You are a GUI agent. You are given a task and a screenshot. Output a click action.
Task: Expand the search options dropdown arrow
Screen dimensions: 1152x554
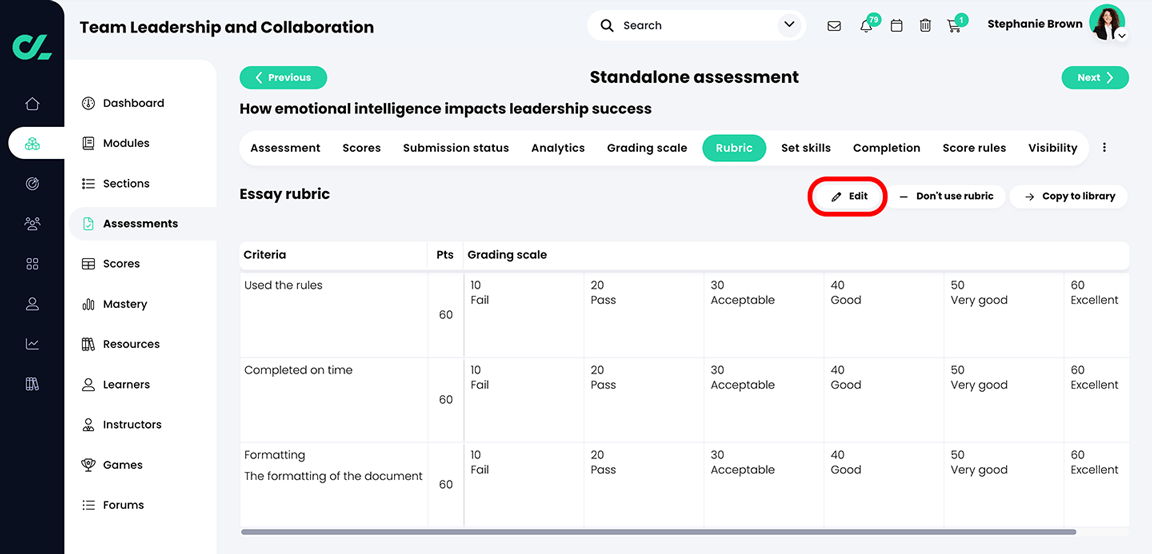coord(789,25)
